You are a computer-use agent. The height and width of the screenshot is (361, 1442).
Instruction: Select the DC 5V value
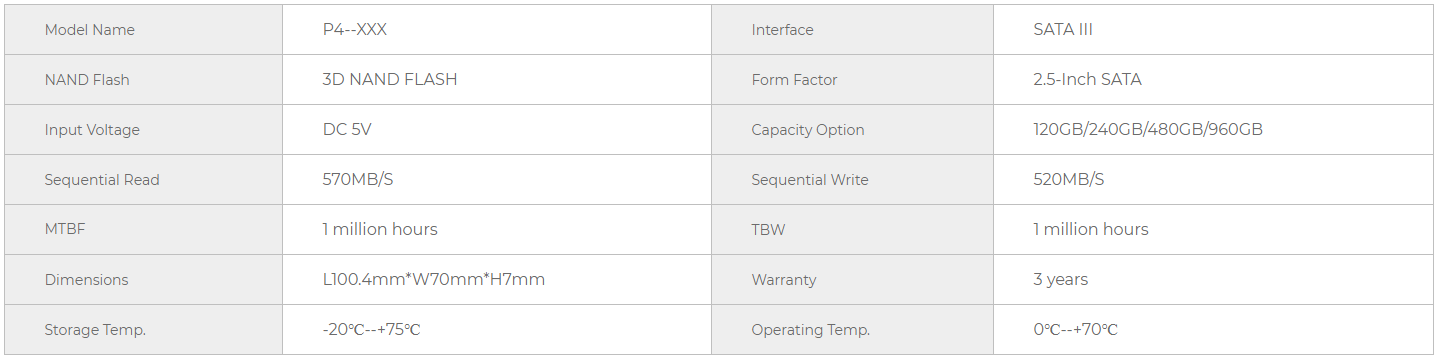pyautogui.click(x=347, y=130)
